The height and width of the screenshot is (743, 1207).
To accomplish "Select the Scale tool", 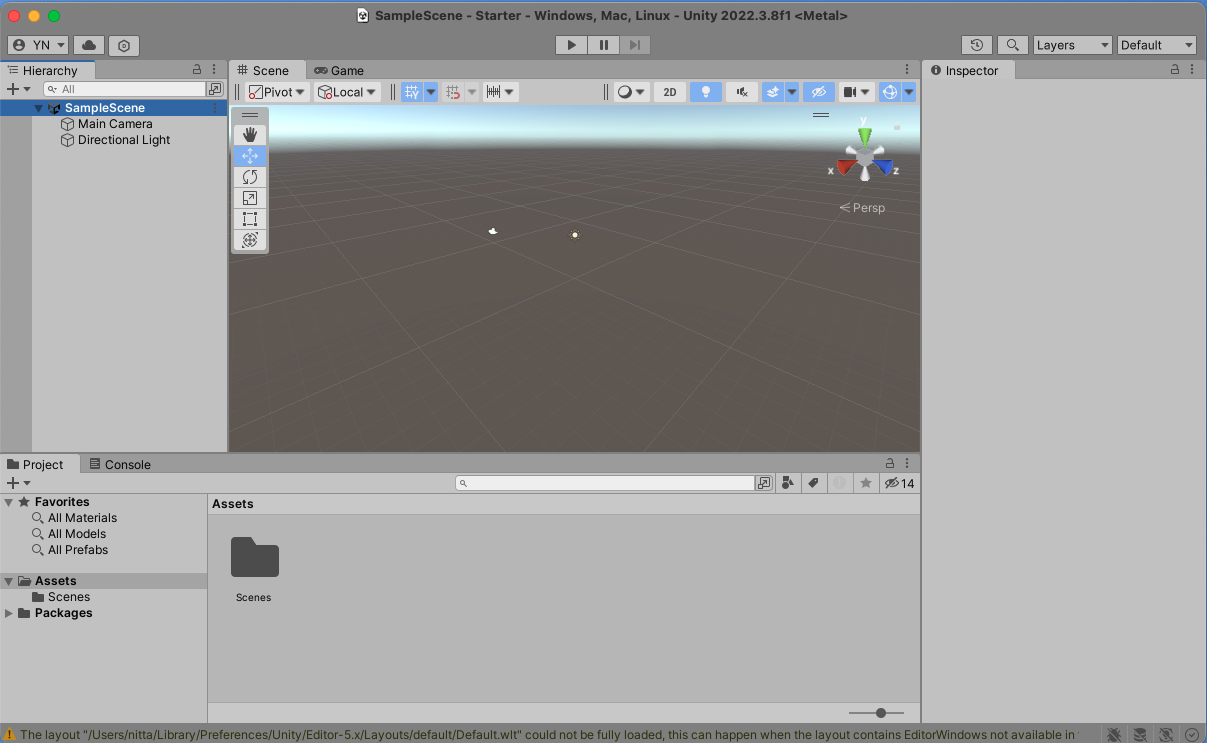I will tap(250, 198).
